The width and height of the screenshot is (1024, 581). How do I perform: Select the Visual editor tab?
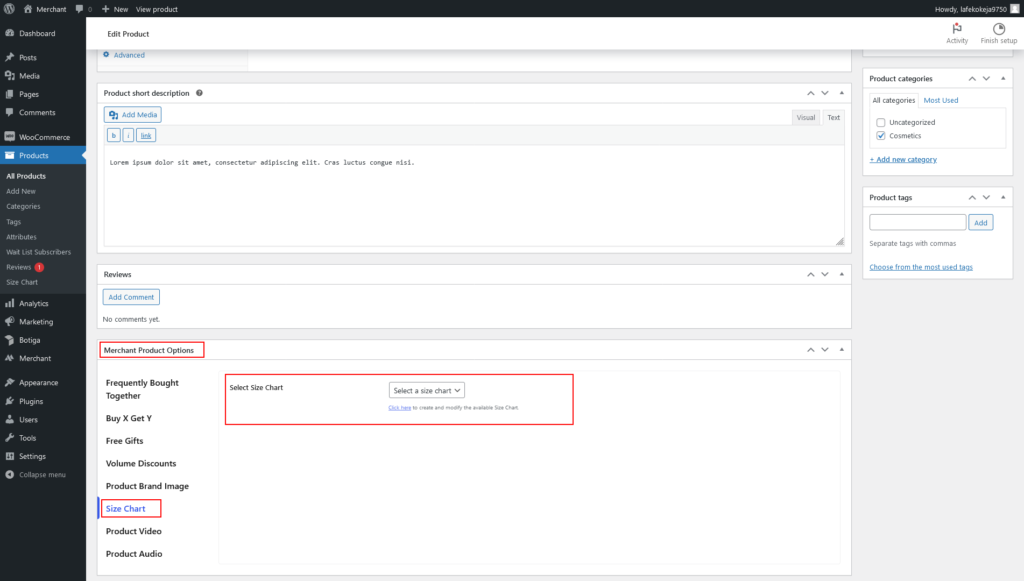tap(805, 117)
